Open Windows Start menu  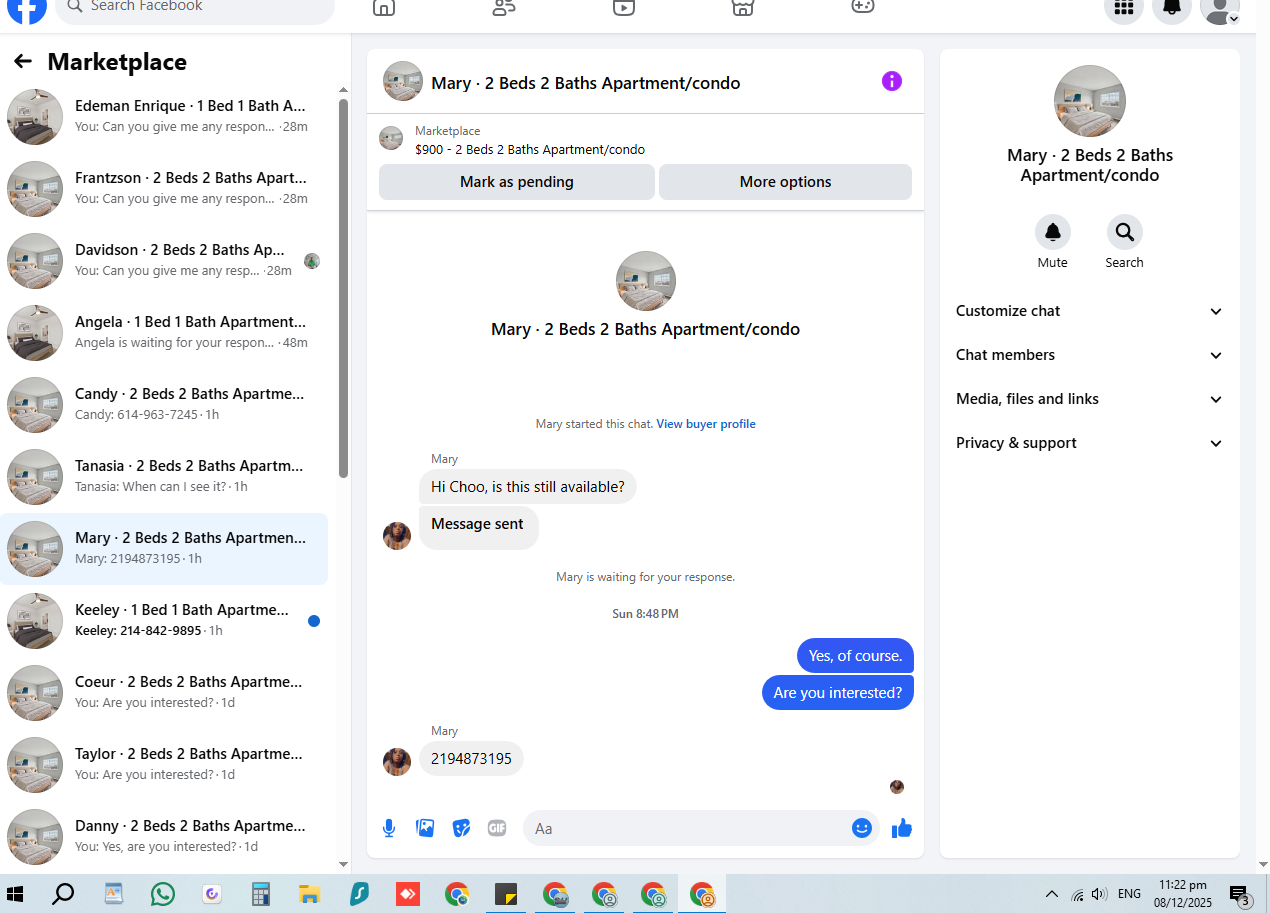coord(15,894)
